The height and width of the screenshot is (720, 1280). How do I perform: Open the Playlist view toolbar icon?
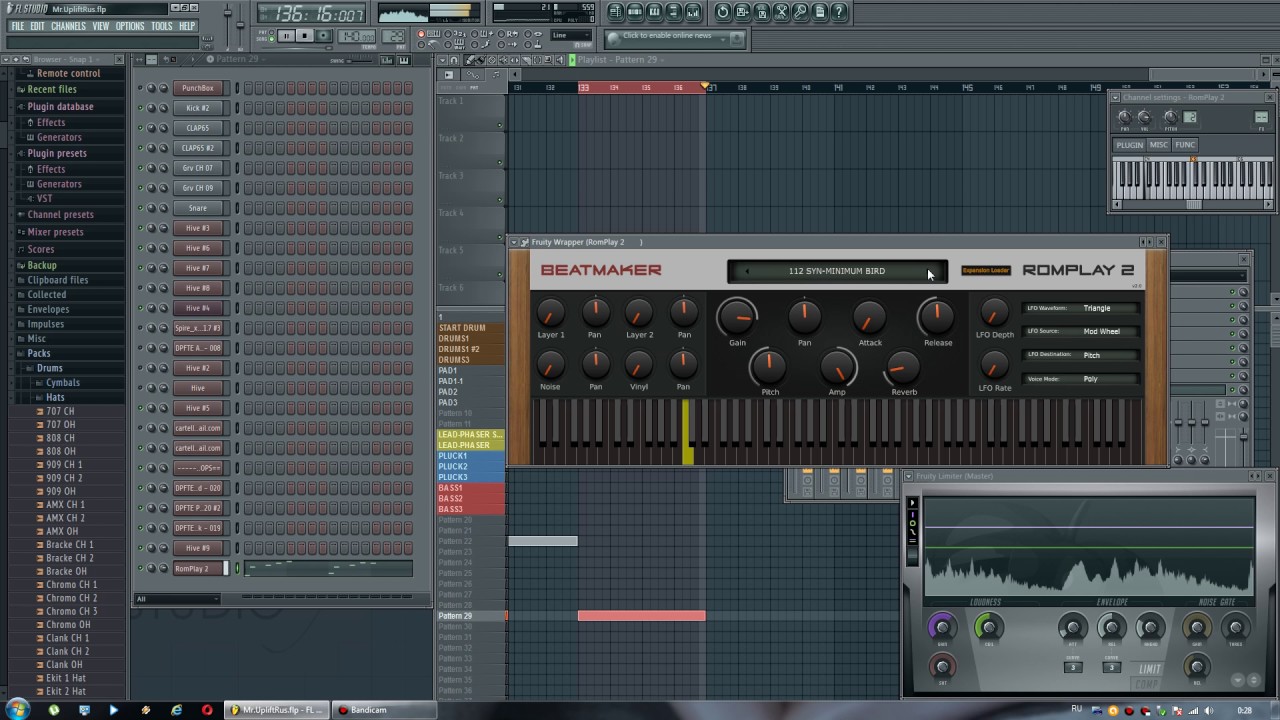pyautogui.click(x=616, y=12)
